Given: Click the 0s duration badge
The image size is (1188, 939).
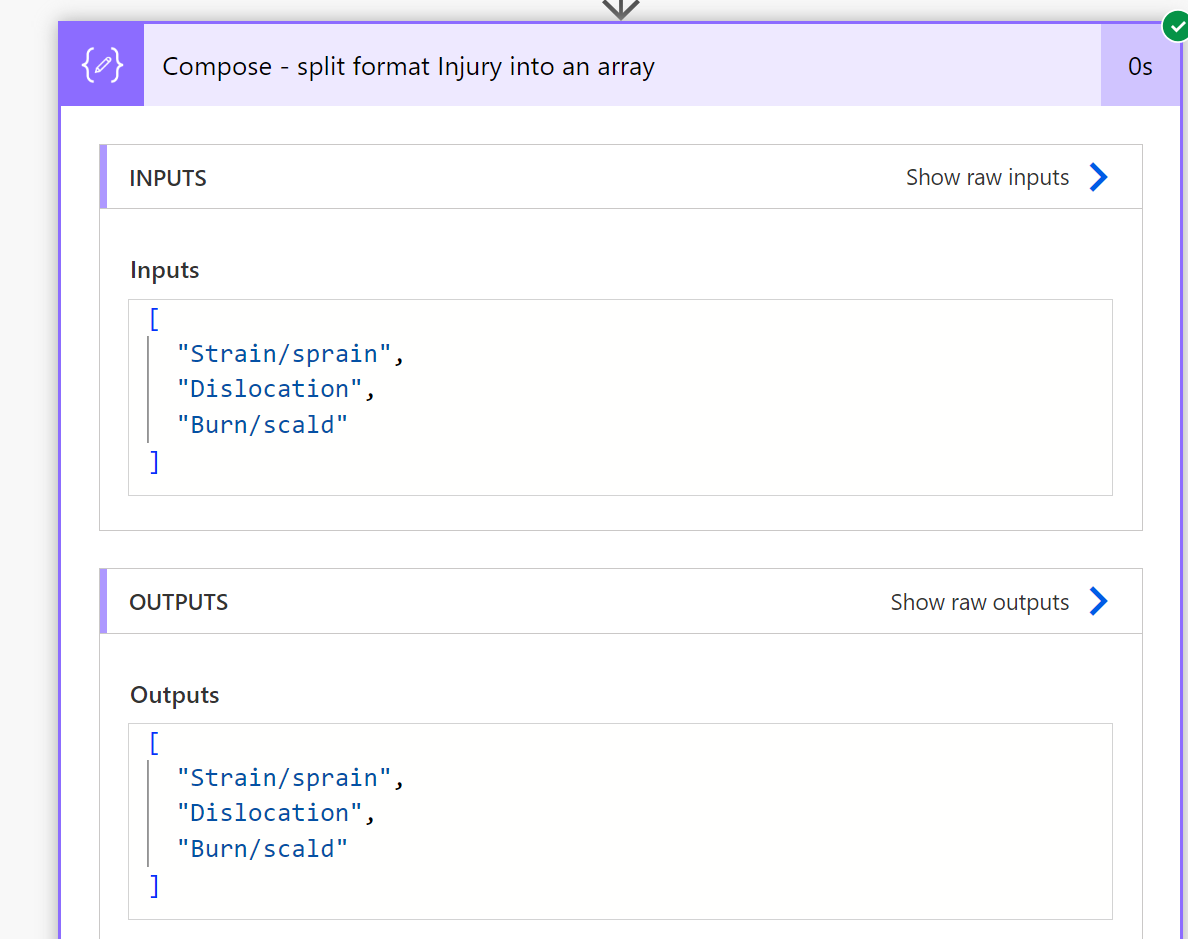Looking at the screenshot, I should pos(1140,67).
